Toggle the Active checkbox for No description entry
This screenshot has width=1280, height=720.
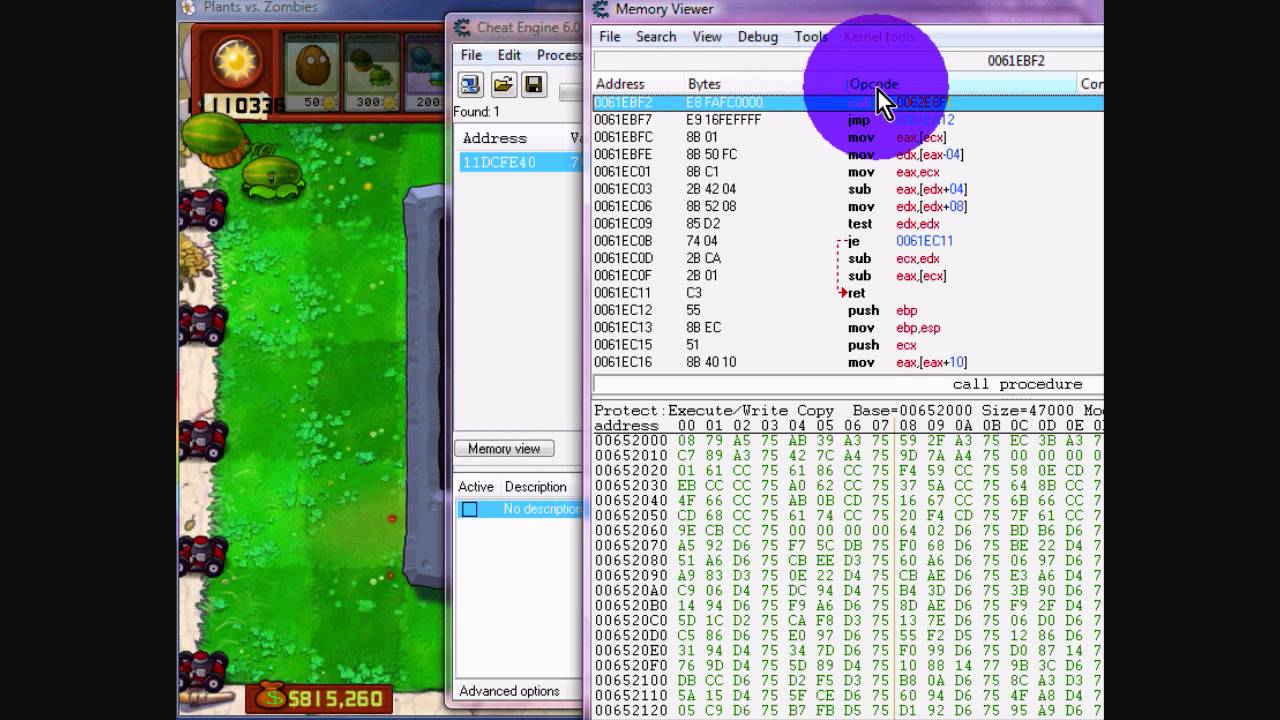(x=469, y=509)
